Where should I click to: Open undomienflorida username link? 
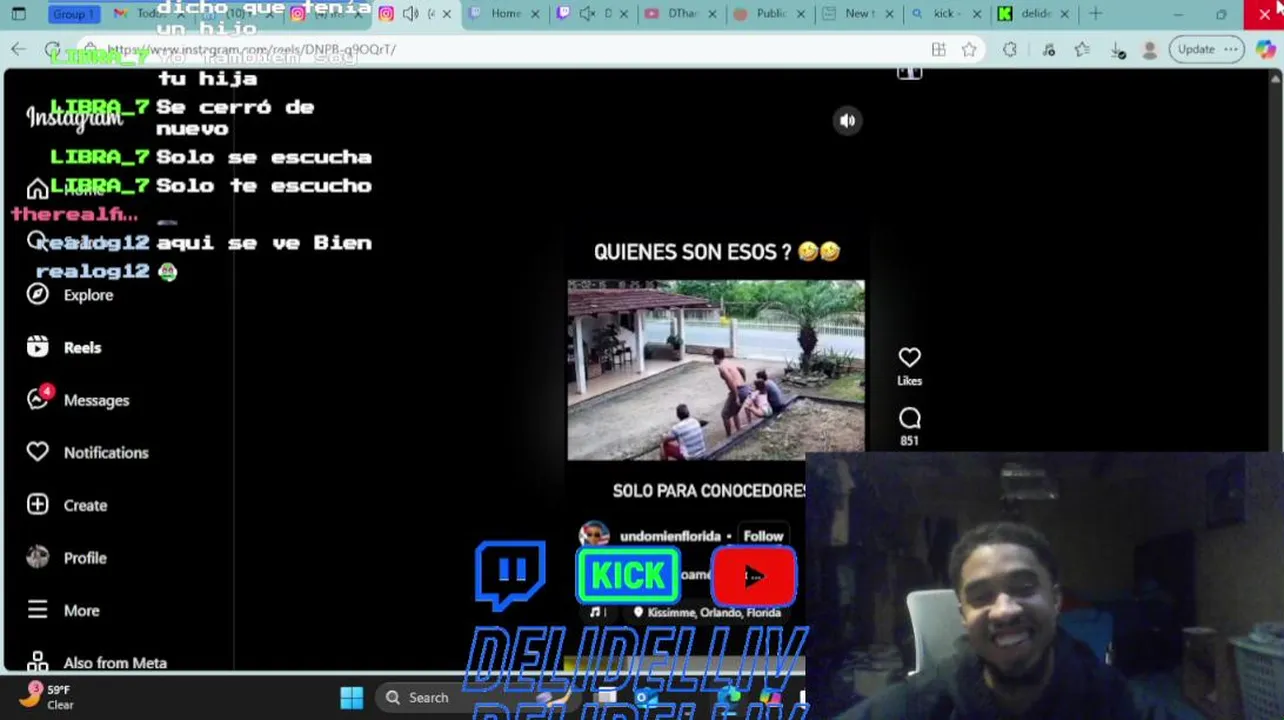pyautogui.click(x=669, y=536)
